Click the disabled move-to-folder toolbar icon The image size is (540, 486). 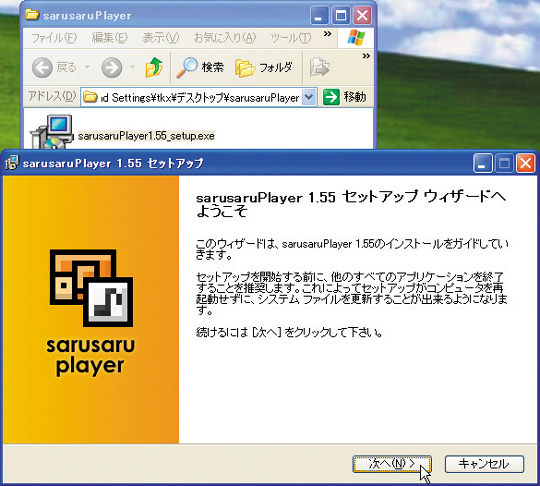coord(319,67)
